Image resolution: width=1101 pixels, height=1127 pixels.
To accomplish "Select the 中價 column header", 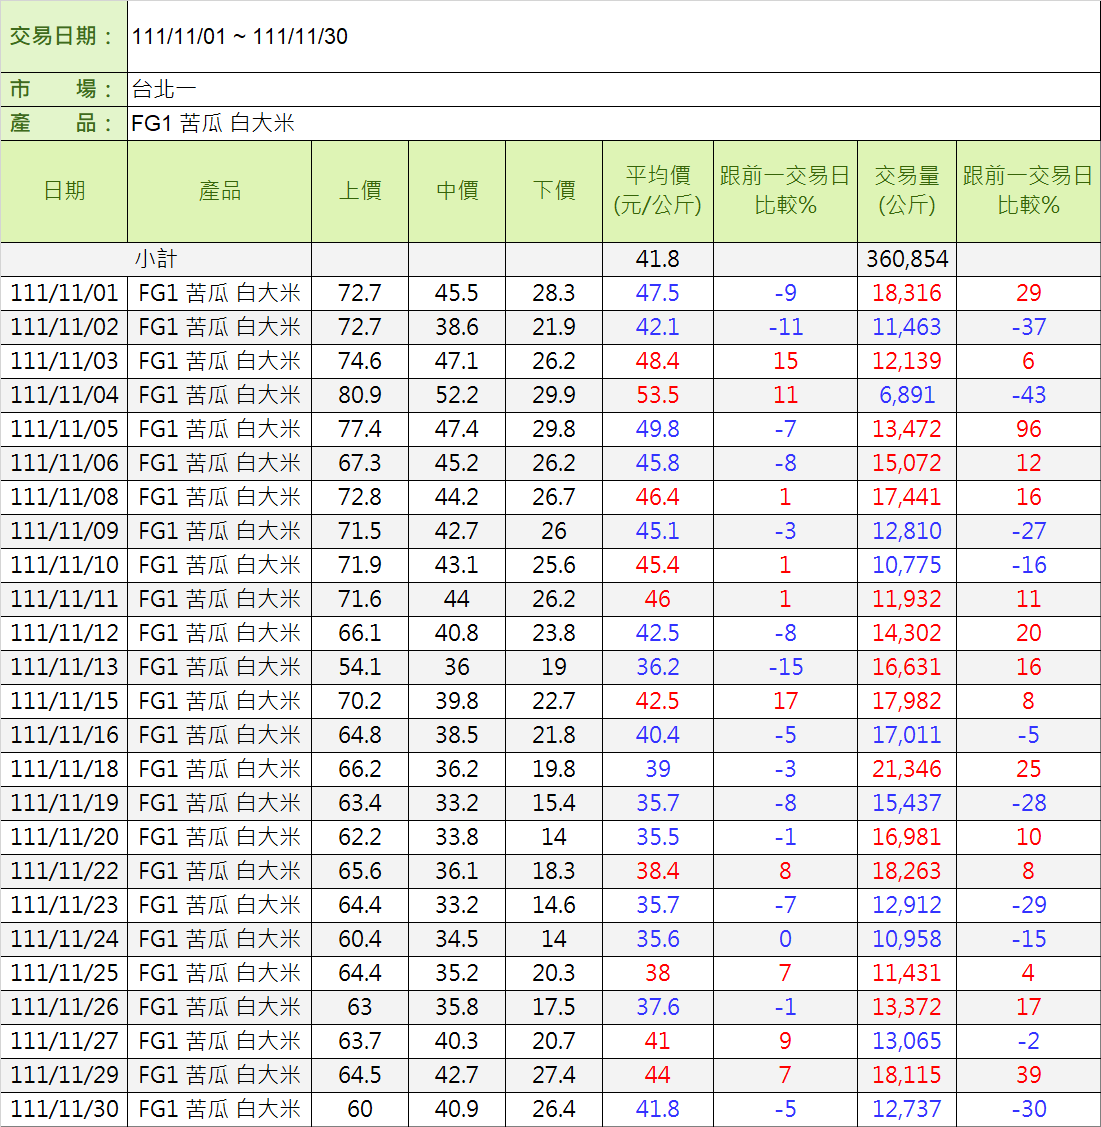I will pyautogui.click(x=457, y=191).
